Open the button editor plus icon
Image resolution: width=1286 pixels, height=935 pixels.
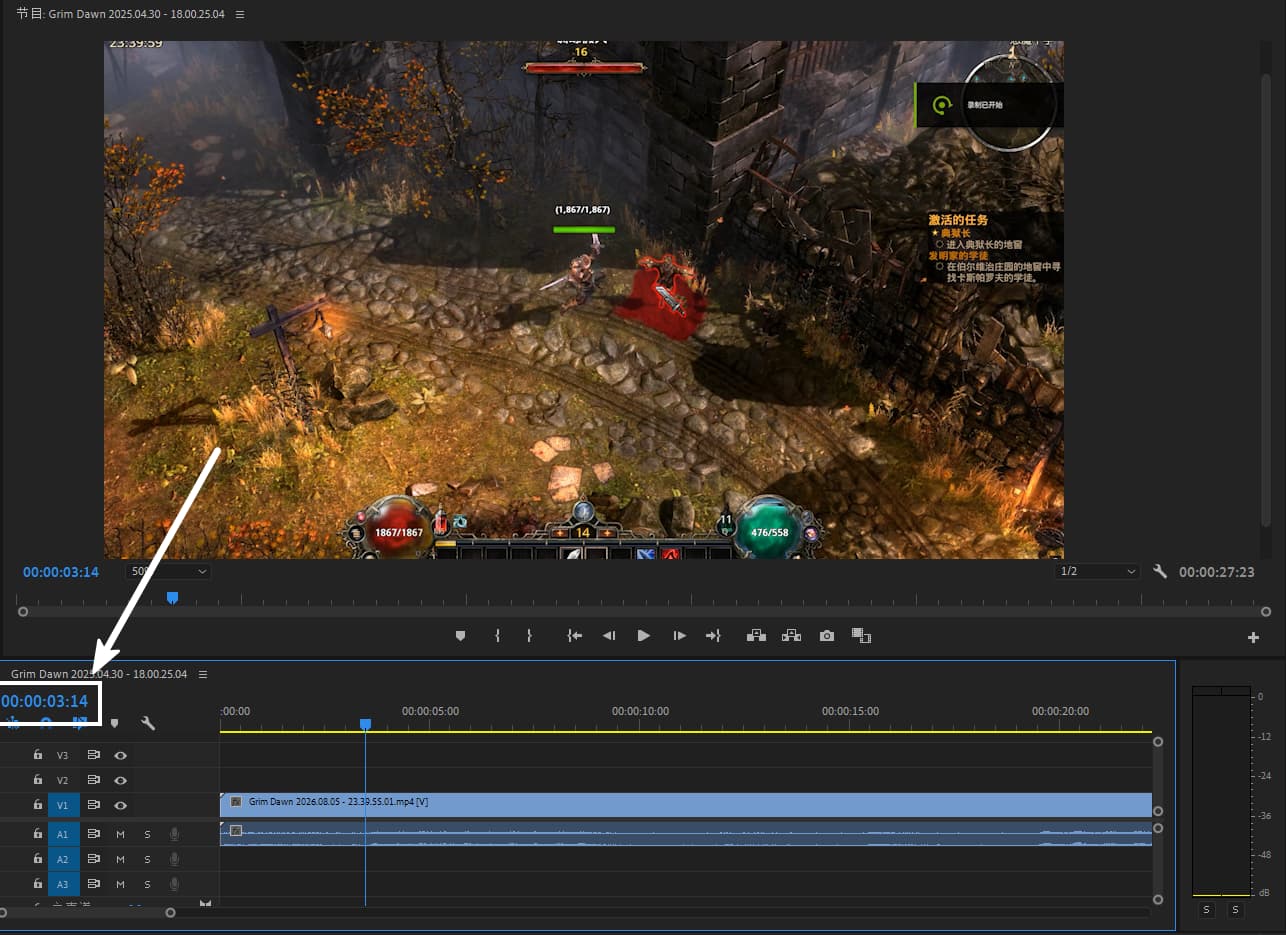(1253, 637)
